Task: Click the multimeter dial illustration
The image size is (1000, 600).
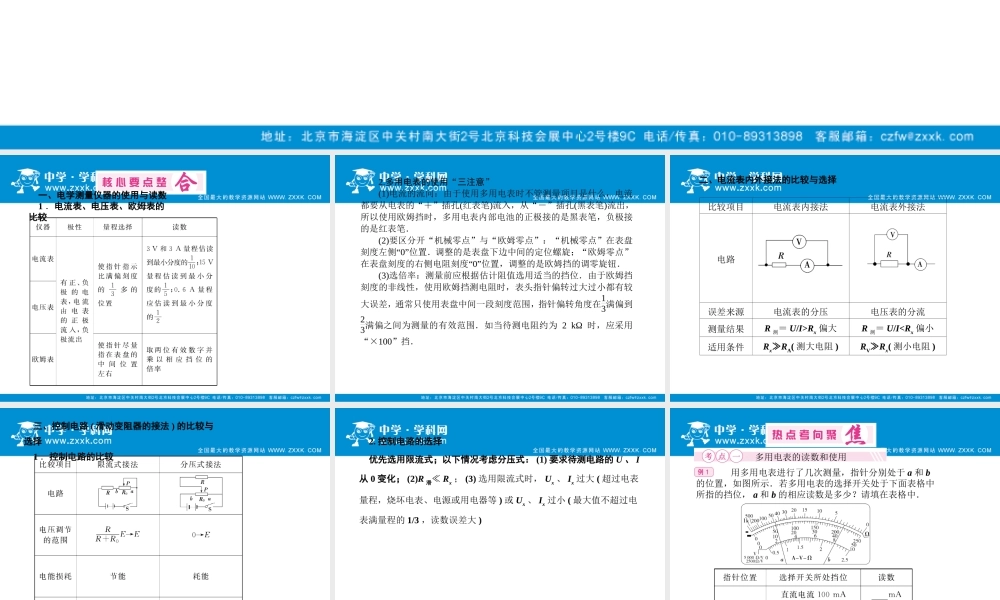Action: 805,534
